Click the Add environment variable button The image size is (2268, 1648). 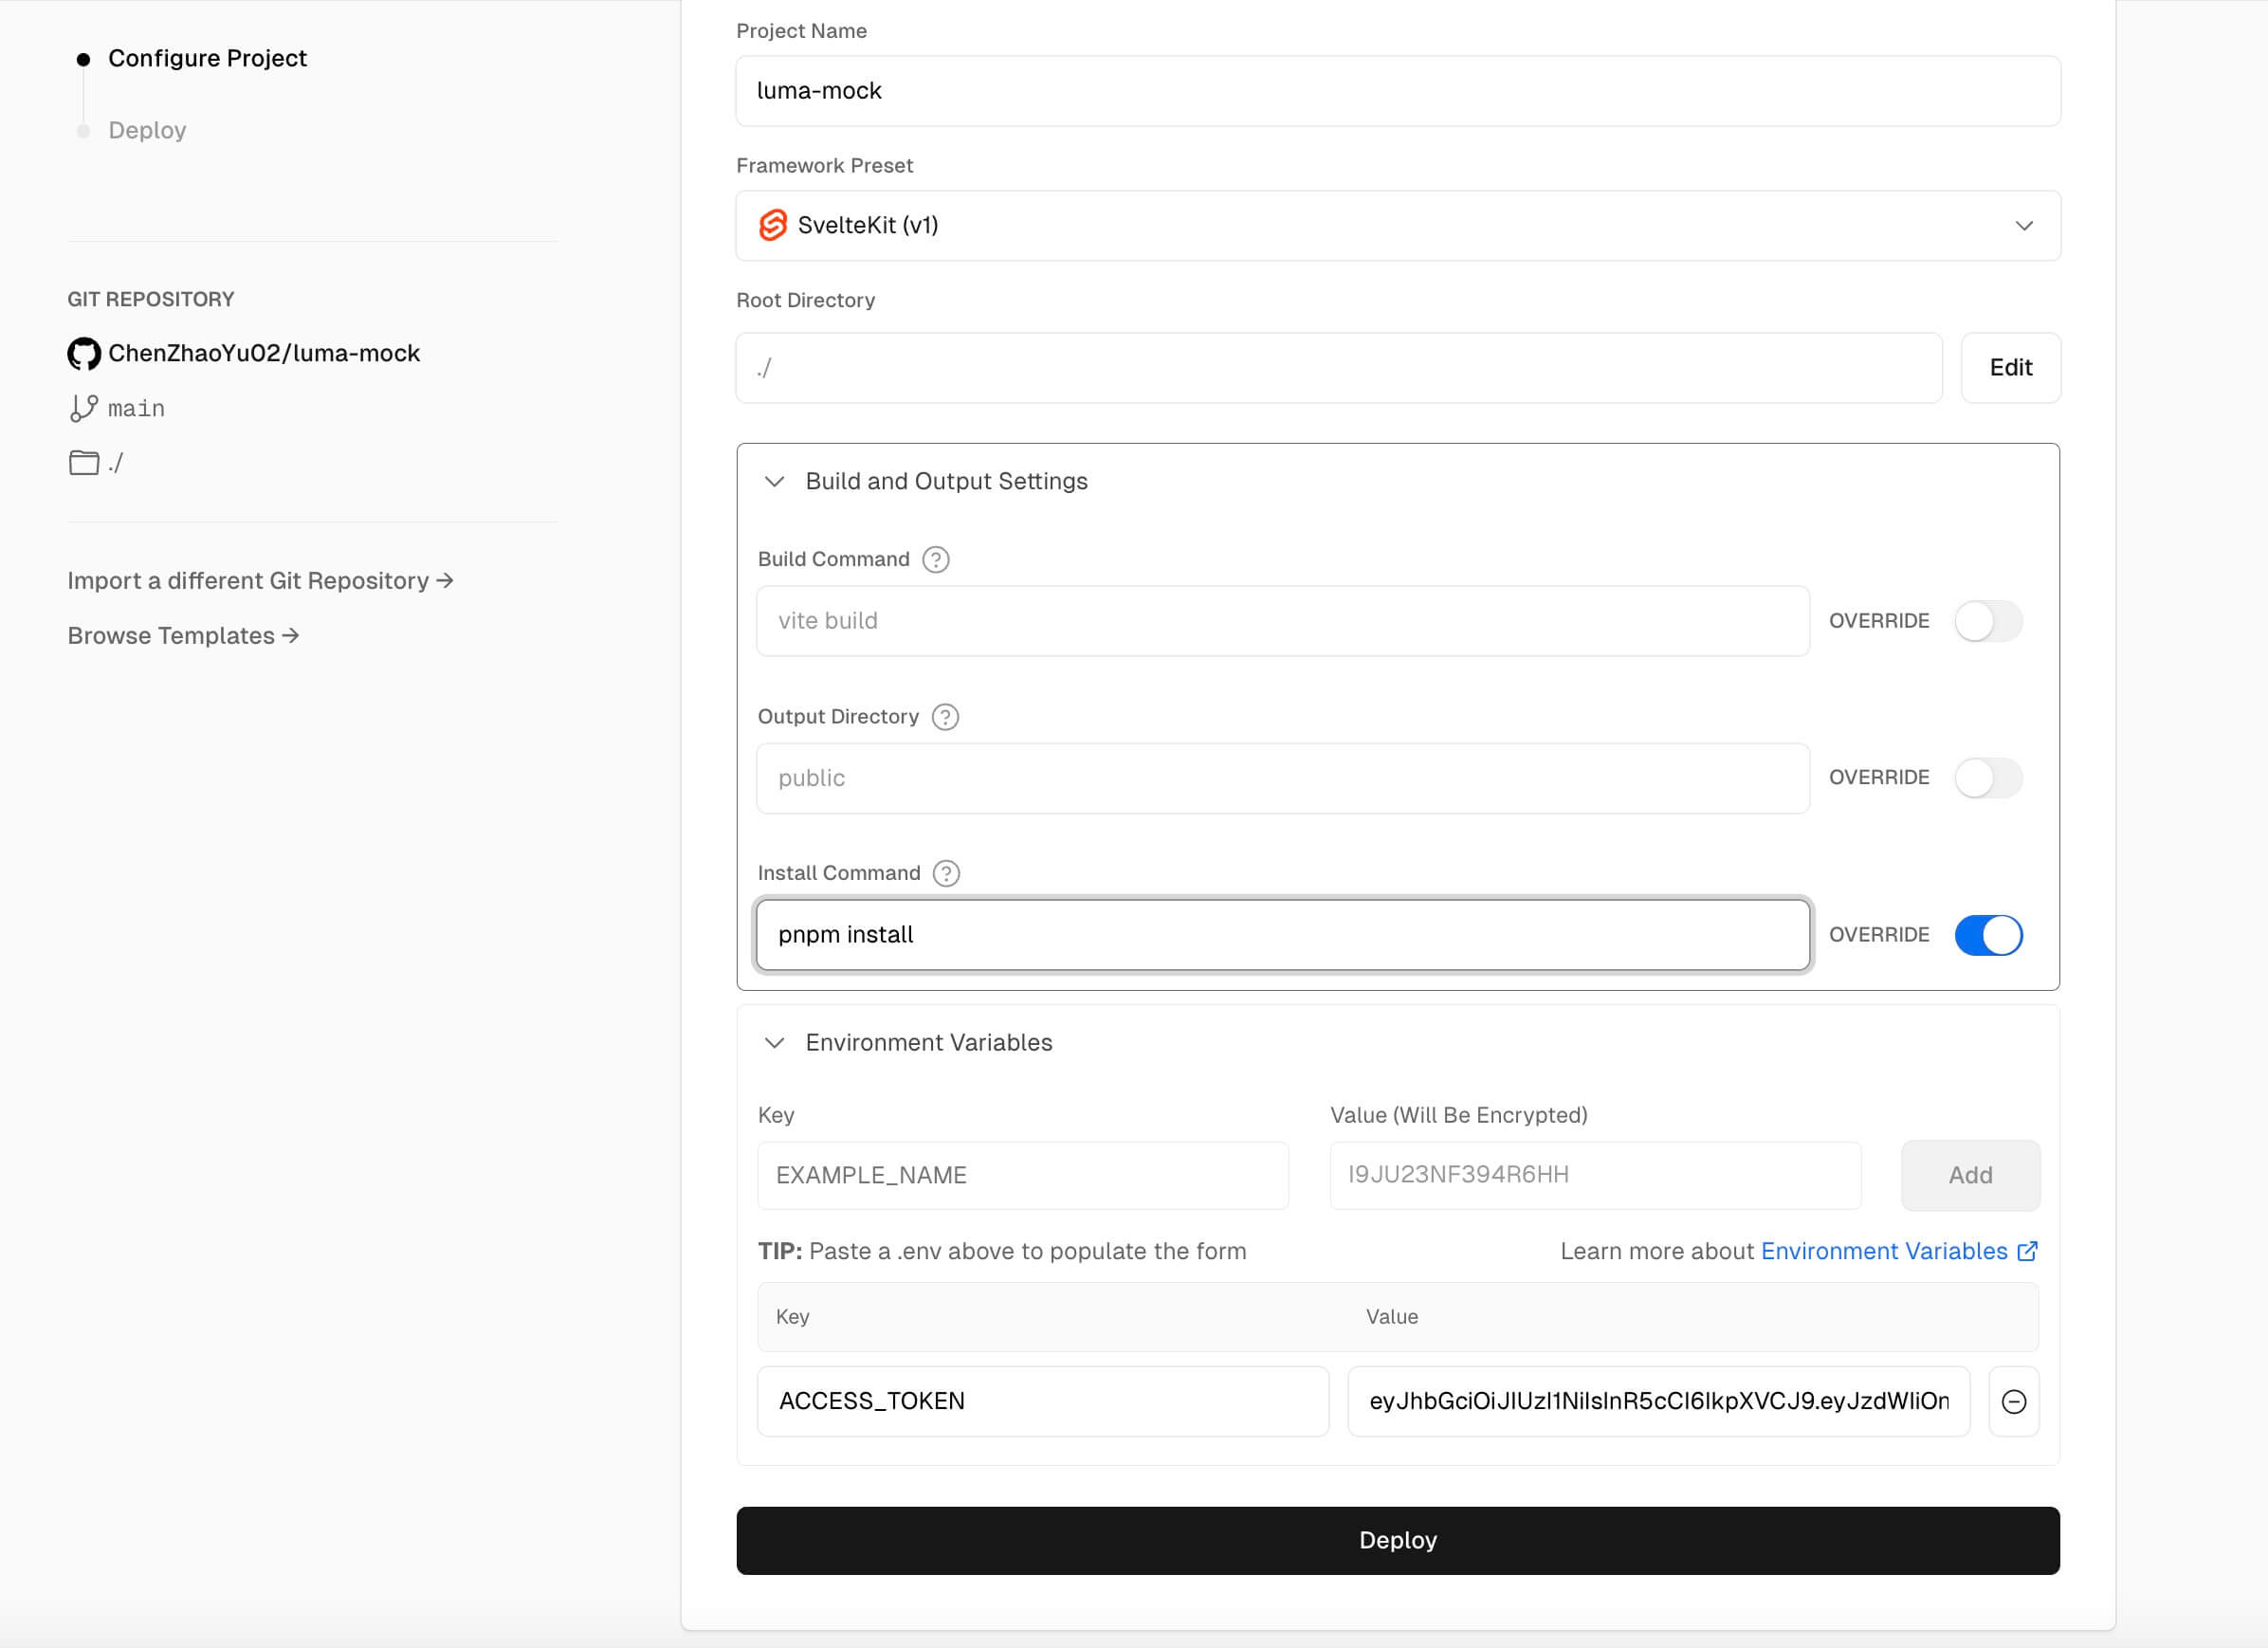1970,1175
